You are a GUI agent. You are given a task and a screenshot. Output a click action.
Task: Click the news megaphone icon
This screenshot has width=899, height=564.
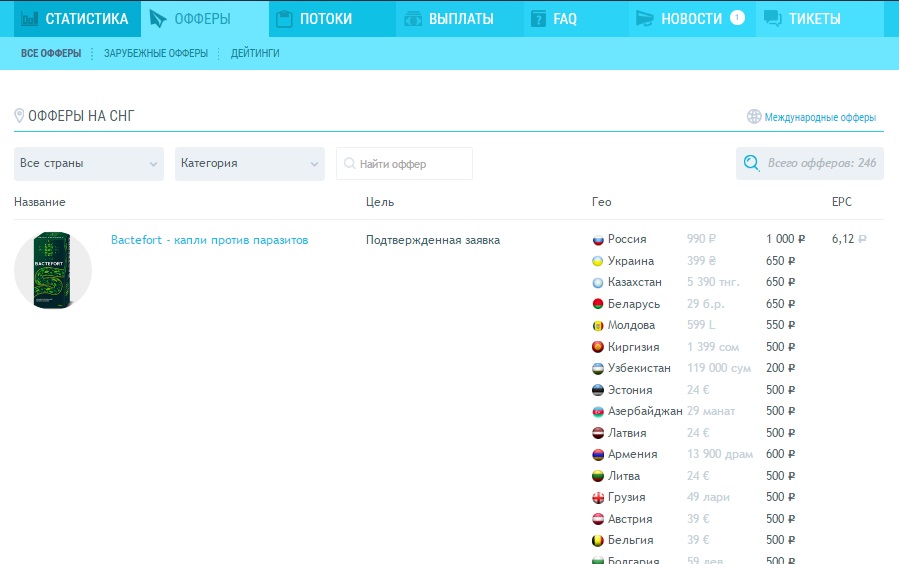pos(645,19)
